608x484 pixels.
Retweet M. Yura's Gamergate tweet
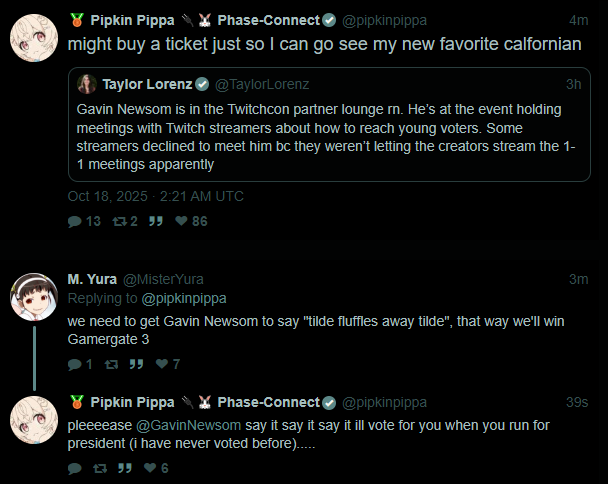click(111, 365)
